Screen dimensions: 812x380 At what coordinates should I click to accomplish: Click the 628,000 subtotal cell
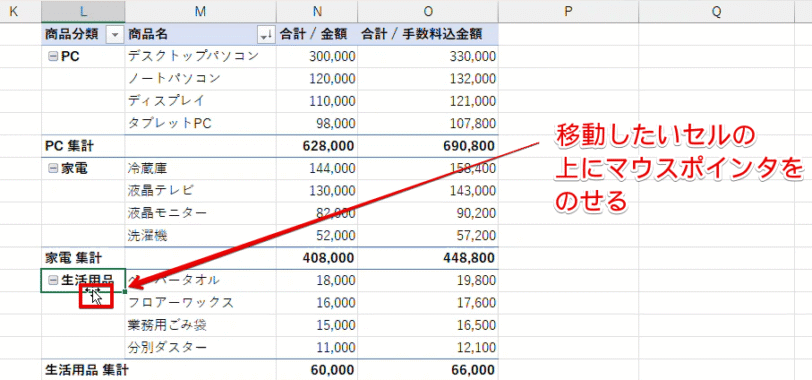tap(316, 146)
